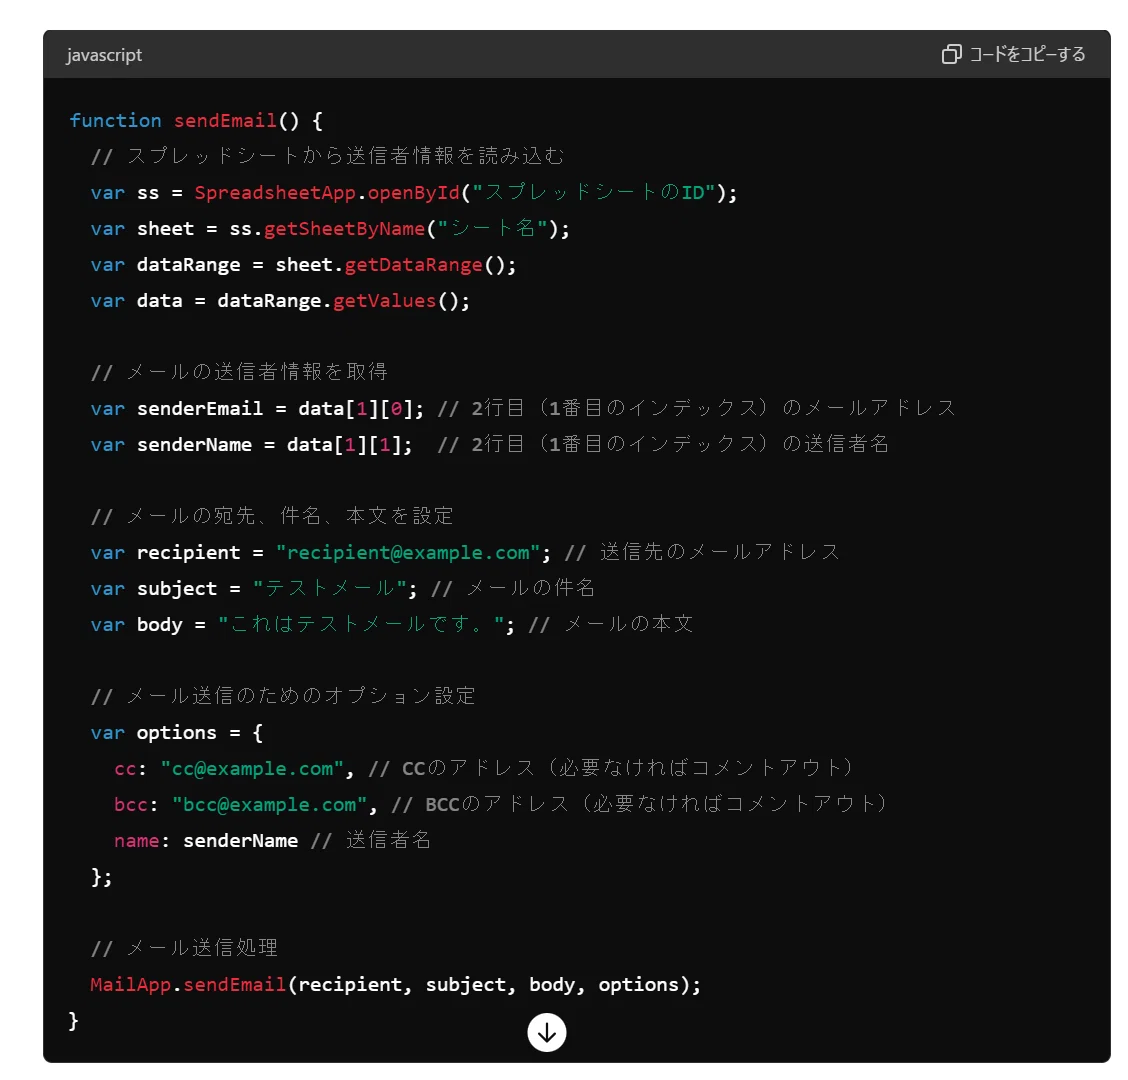Click 'getSheetByName' method name
The image size is (1128, 1080).
pos(345,229)
